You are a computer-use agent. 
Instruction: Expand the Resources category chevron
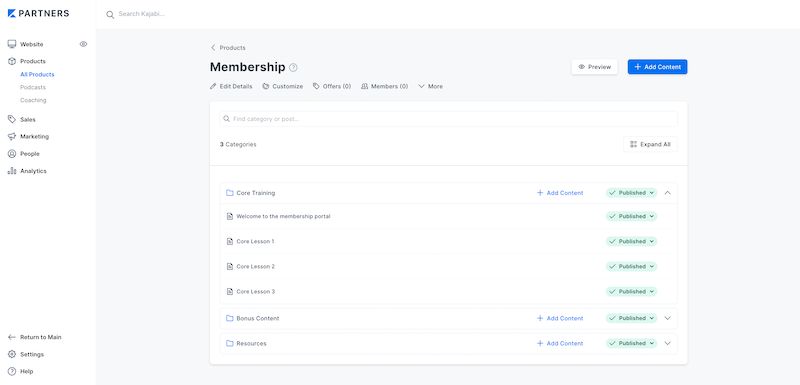(x=667, y=343)
